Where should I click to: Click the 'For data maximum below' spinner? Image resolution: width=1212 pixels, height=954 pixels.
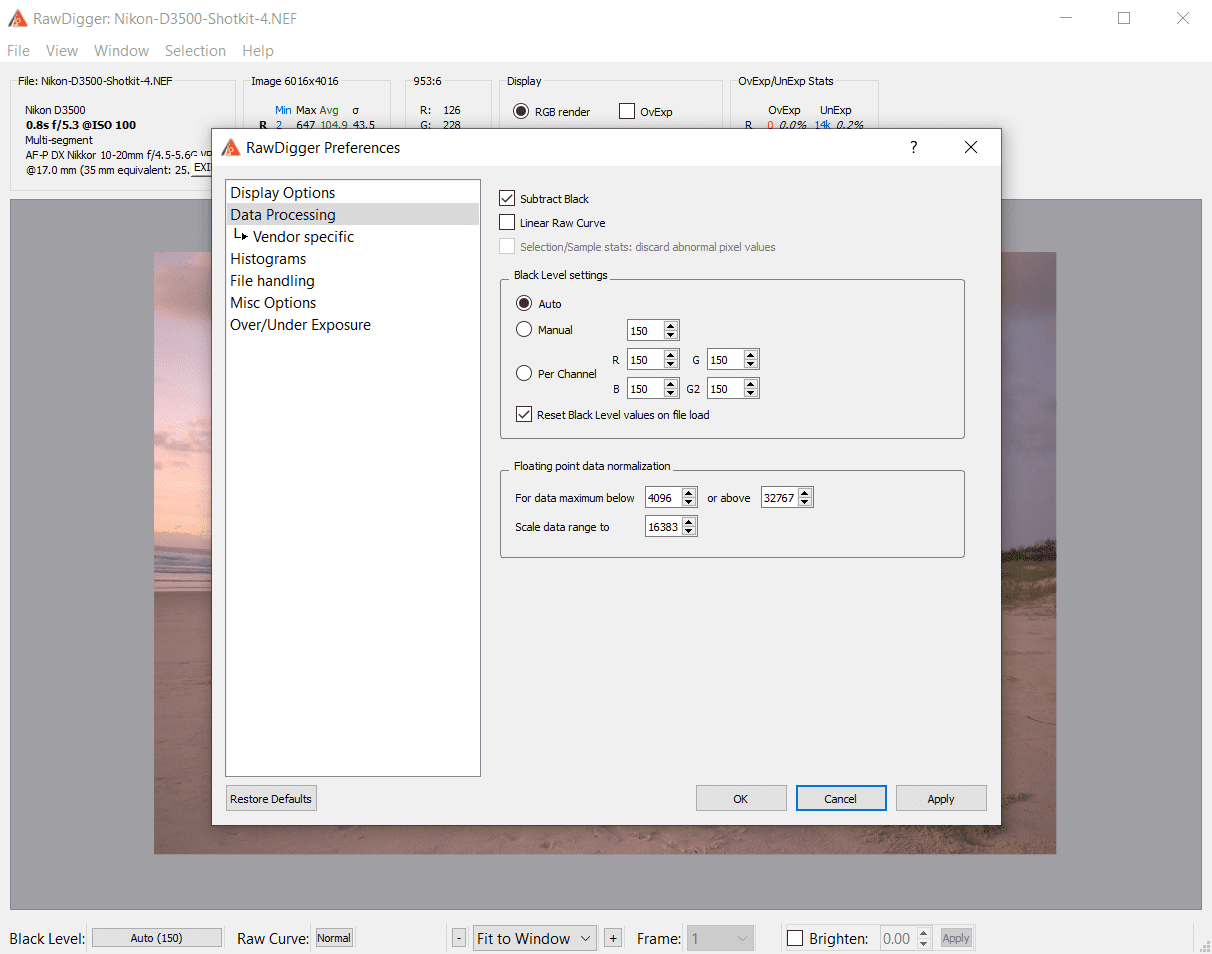(671, 497)
